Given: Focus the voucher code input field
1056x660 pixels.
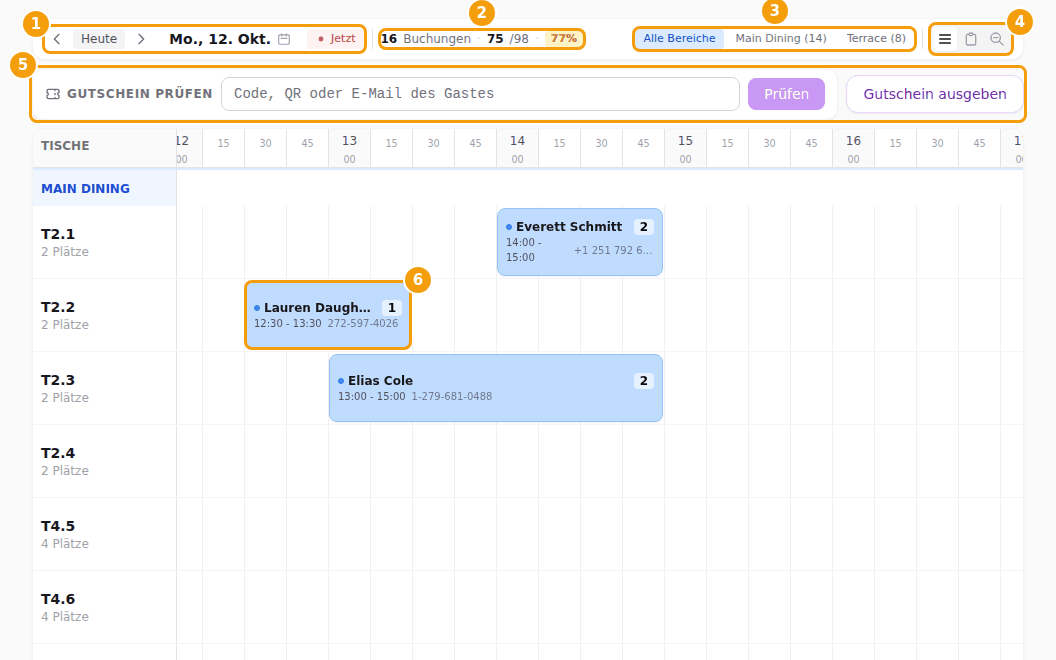Looking at the screenshot, I should tap(480, 94).
